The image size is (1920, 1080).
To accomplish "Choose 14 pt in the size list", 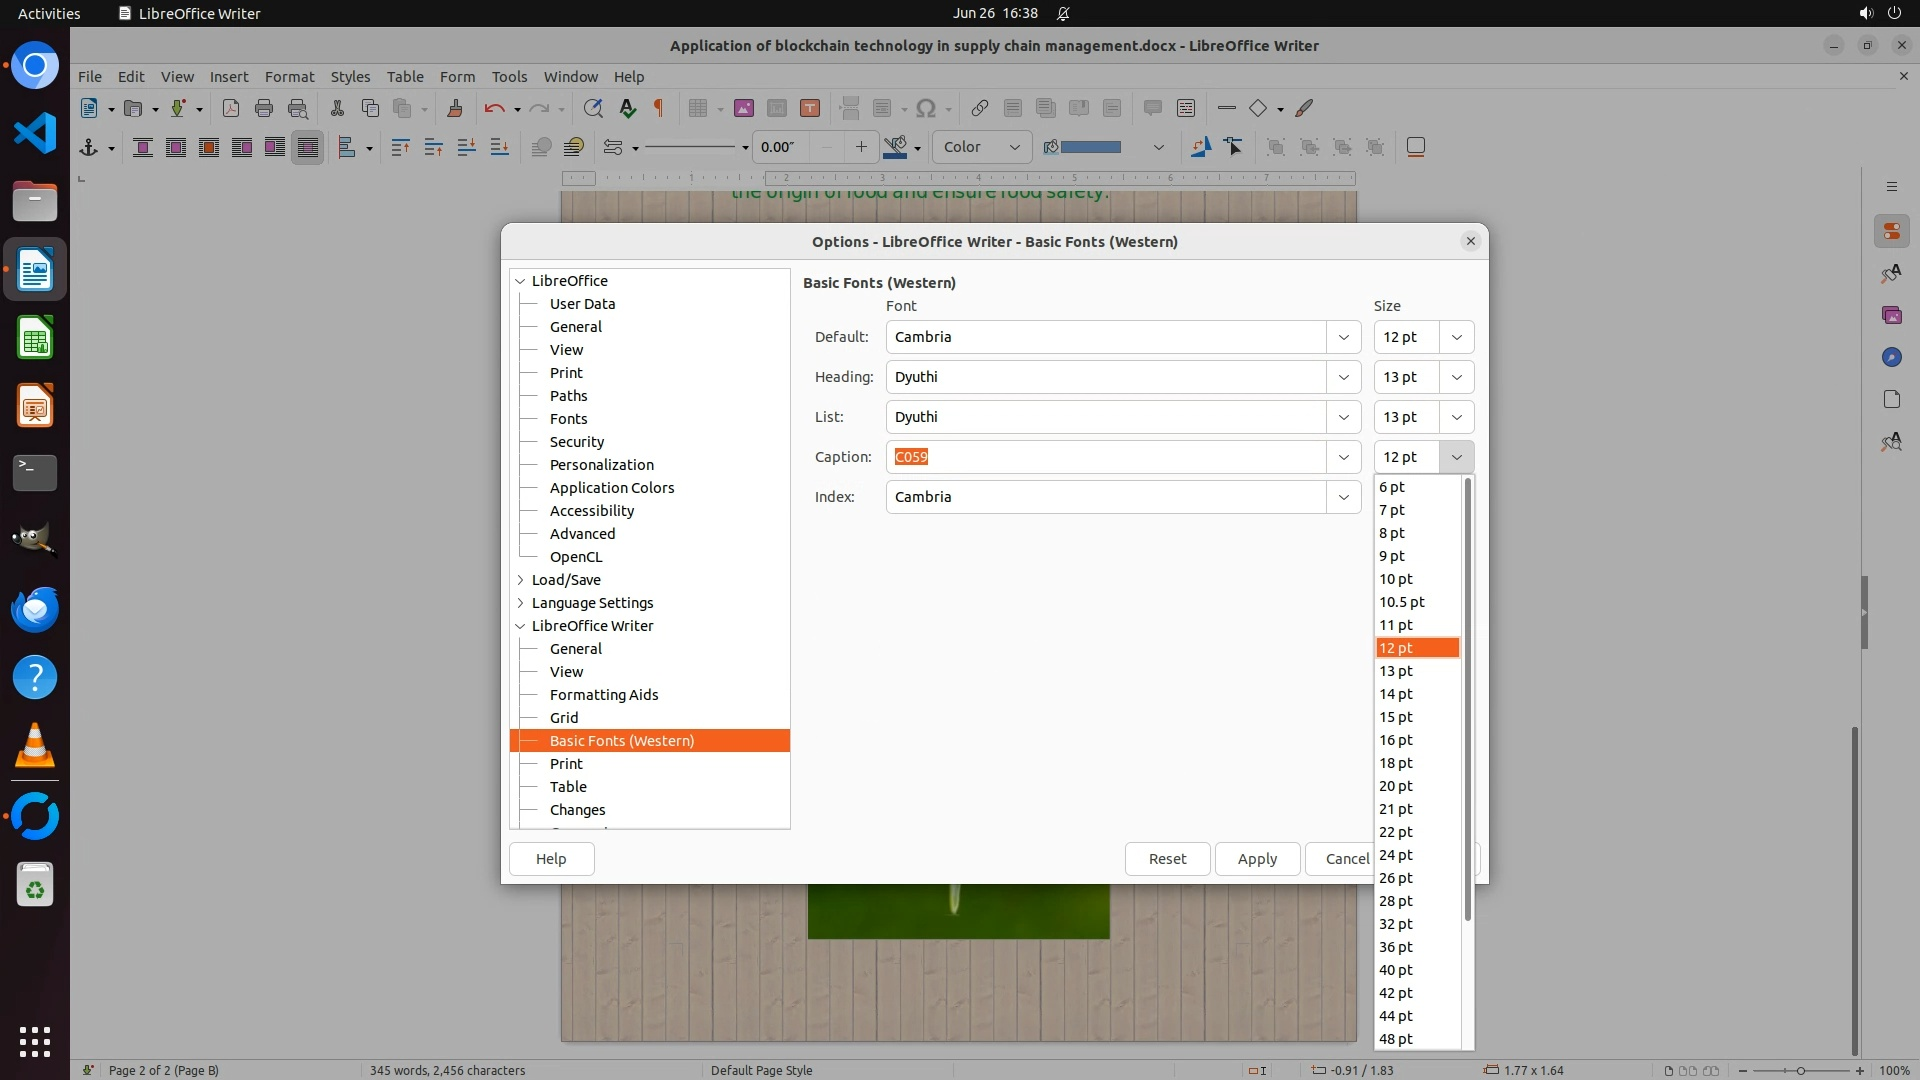I will 1396,694.
